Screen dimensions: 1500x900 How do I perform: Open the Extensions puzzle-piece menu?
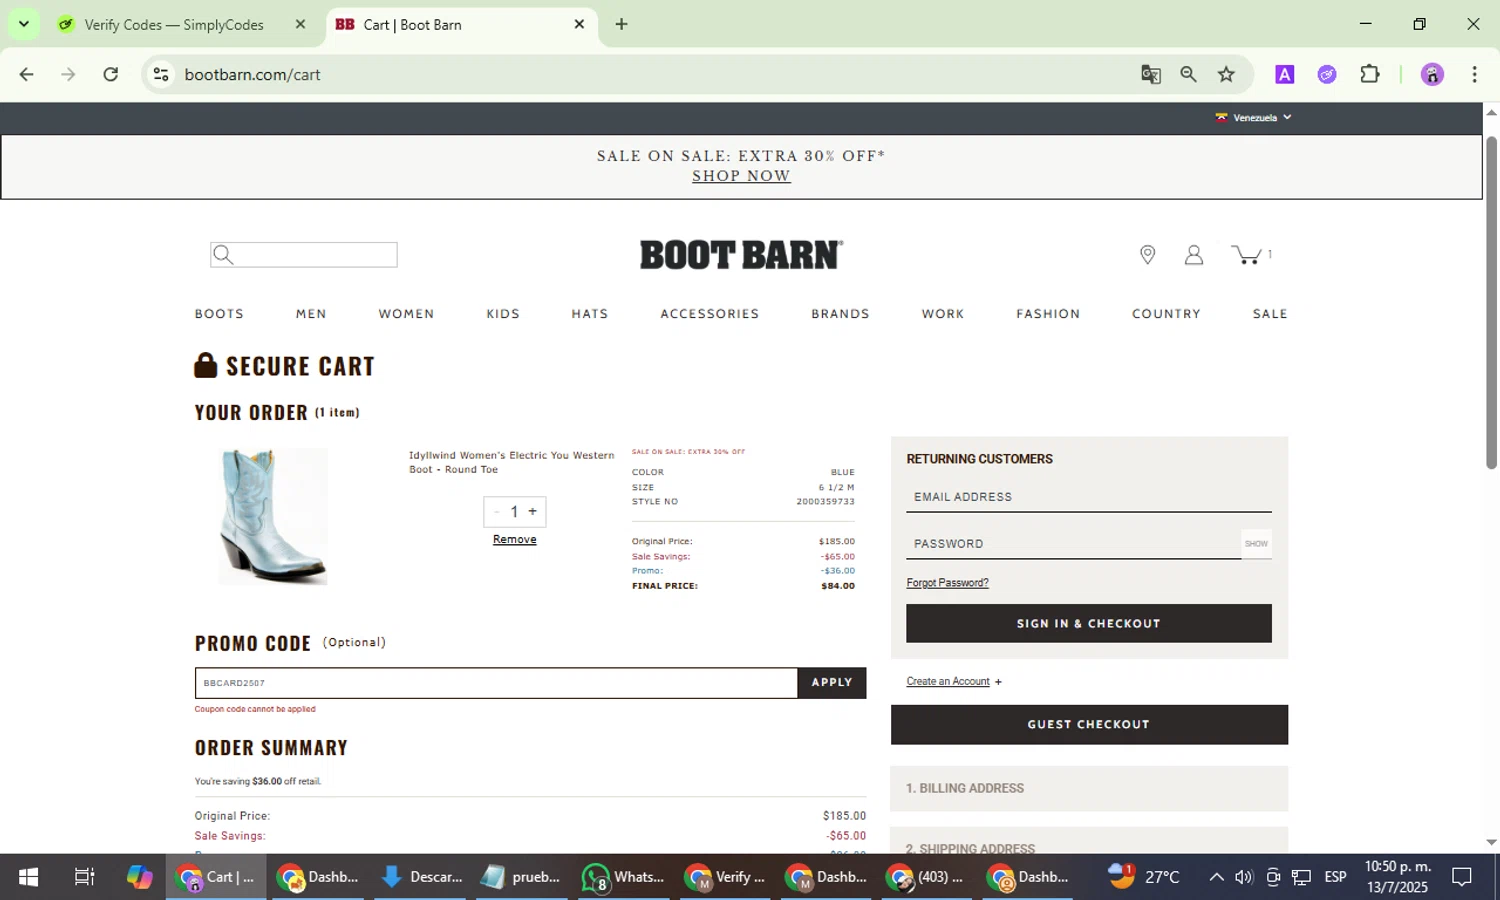[1370, 74]
